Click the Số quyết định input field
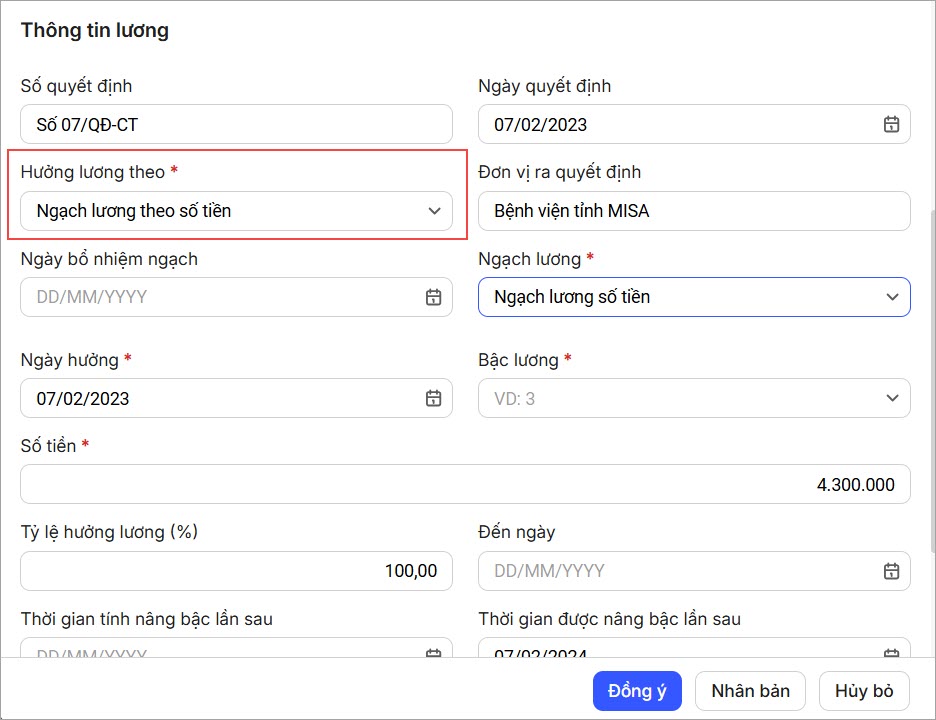936x720 pixels. [236, 125]
